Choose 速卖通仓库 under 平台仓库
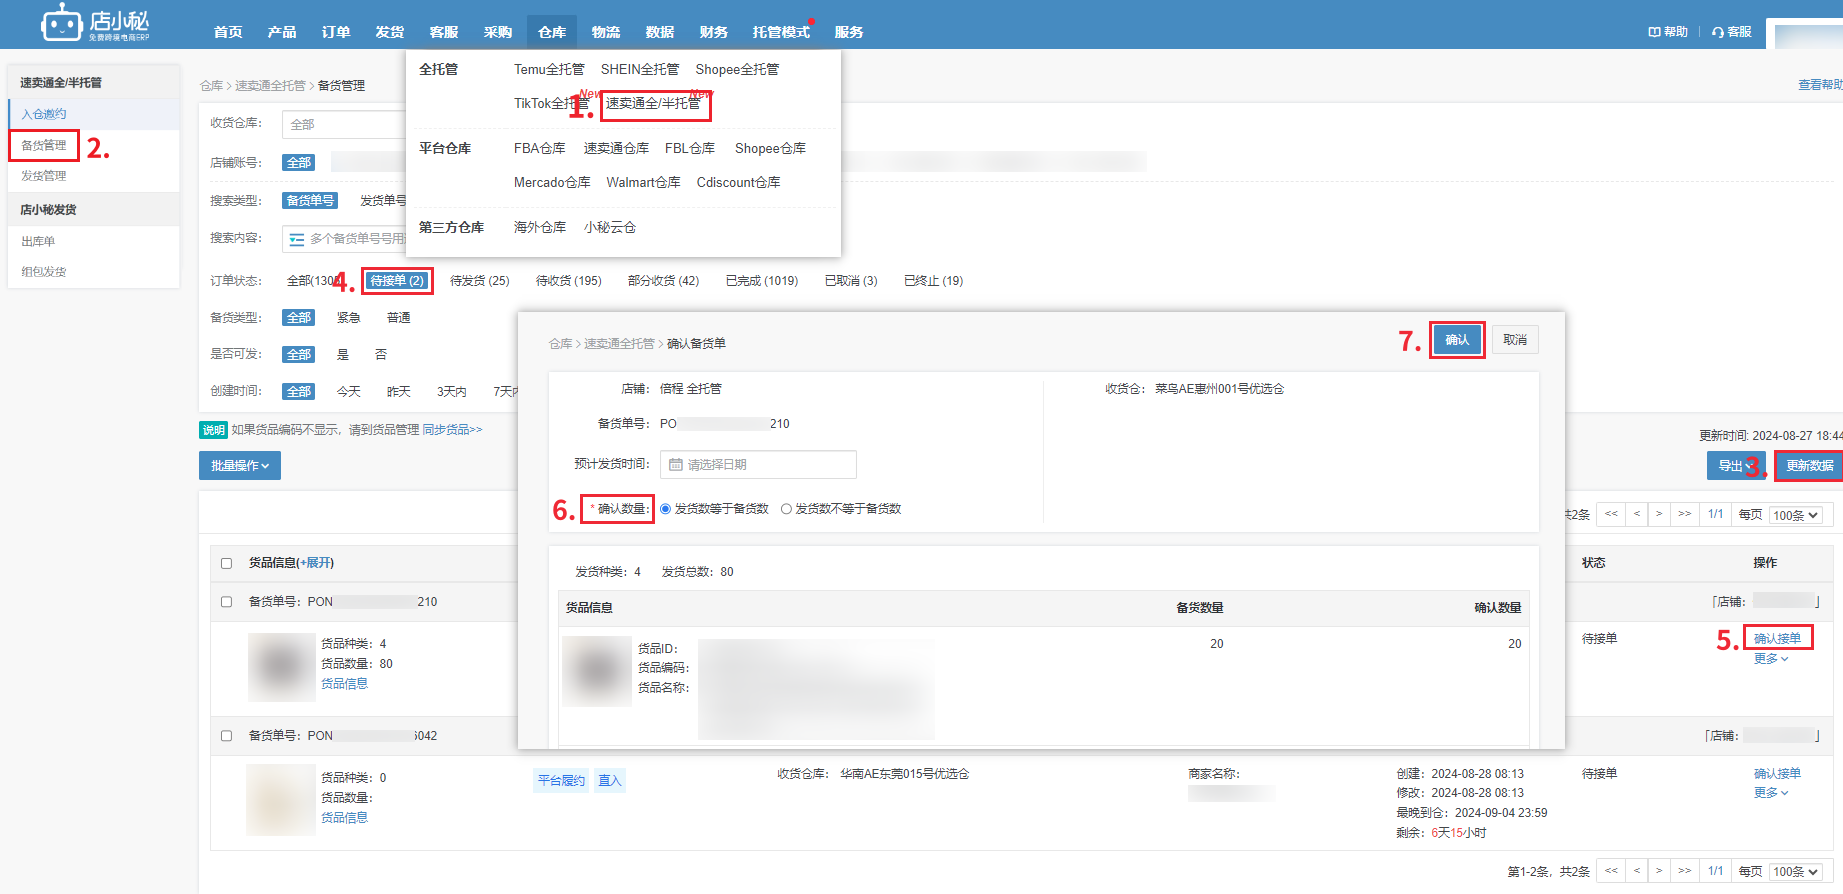1843x894 pixels. 616,148
